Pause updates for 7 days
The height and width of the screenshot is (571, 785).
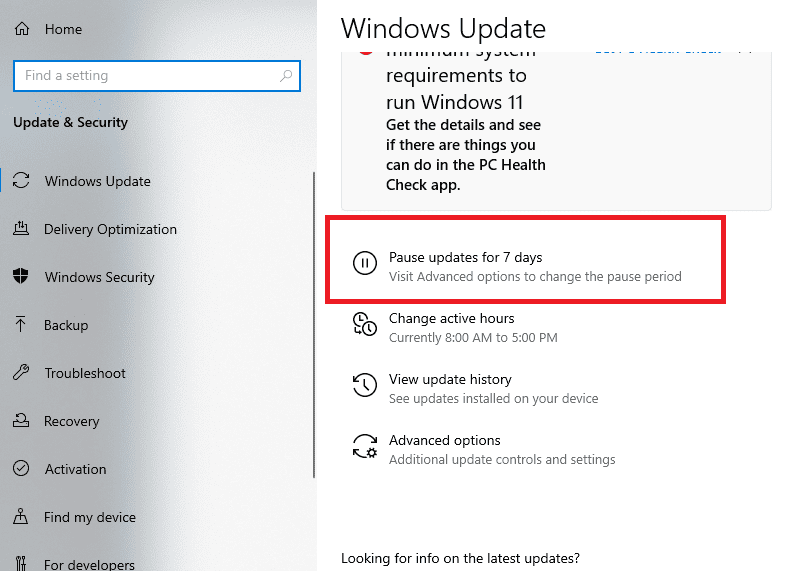(466, 257)
